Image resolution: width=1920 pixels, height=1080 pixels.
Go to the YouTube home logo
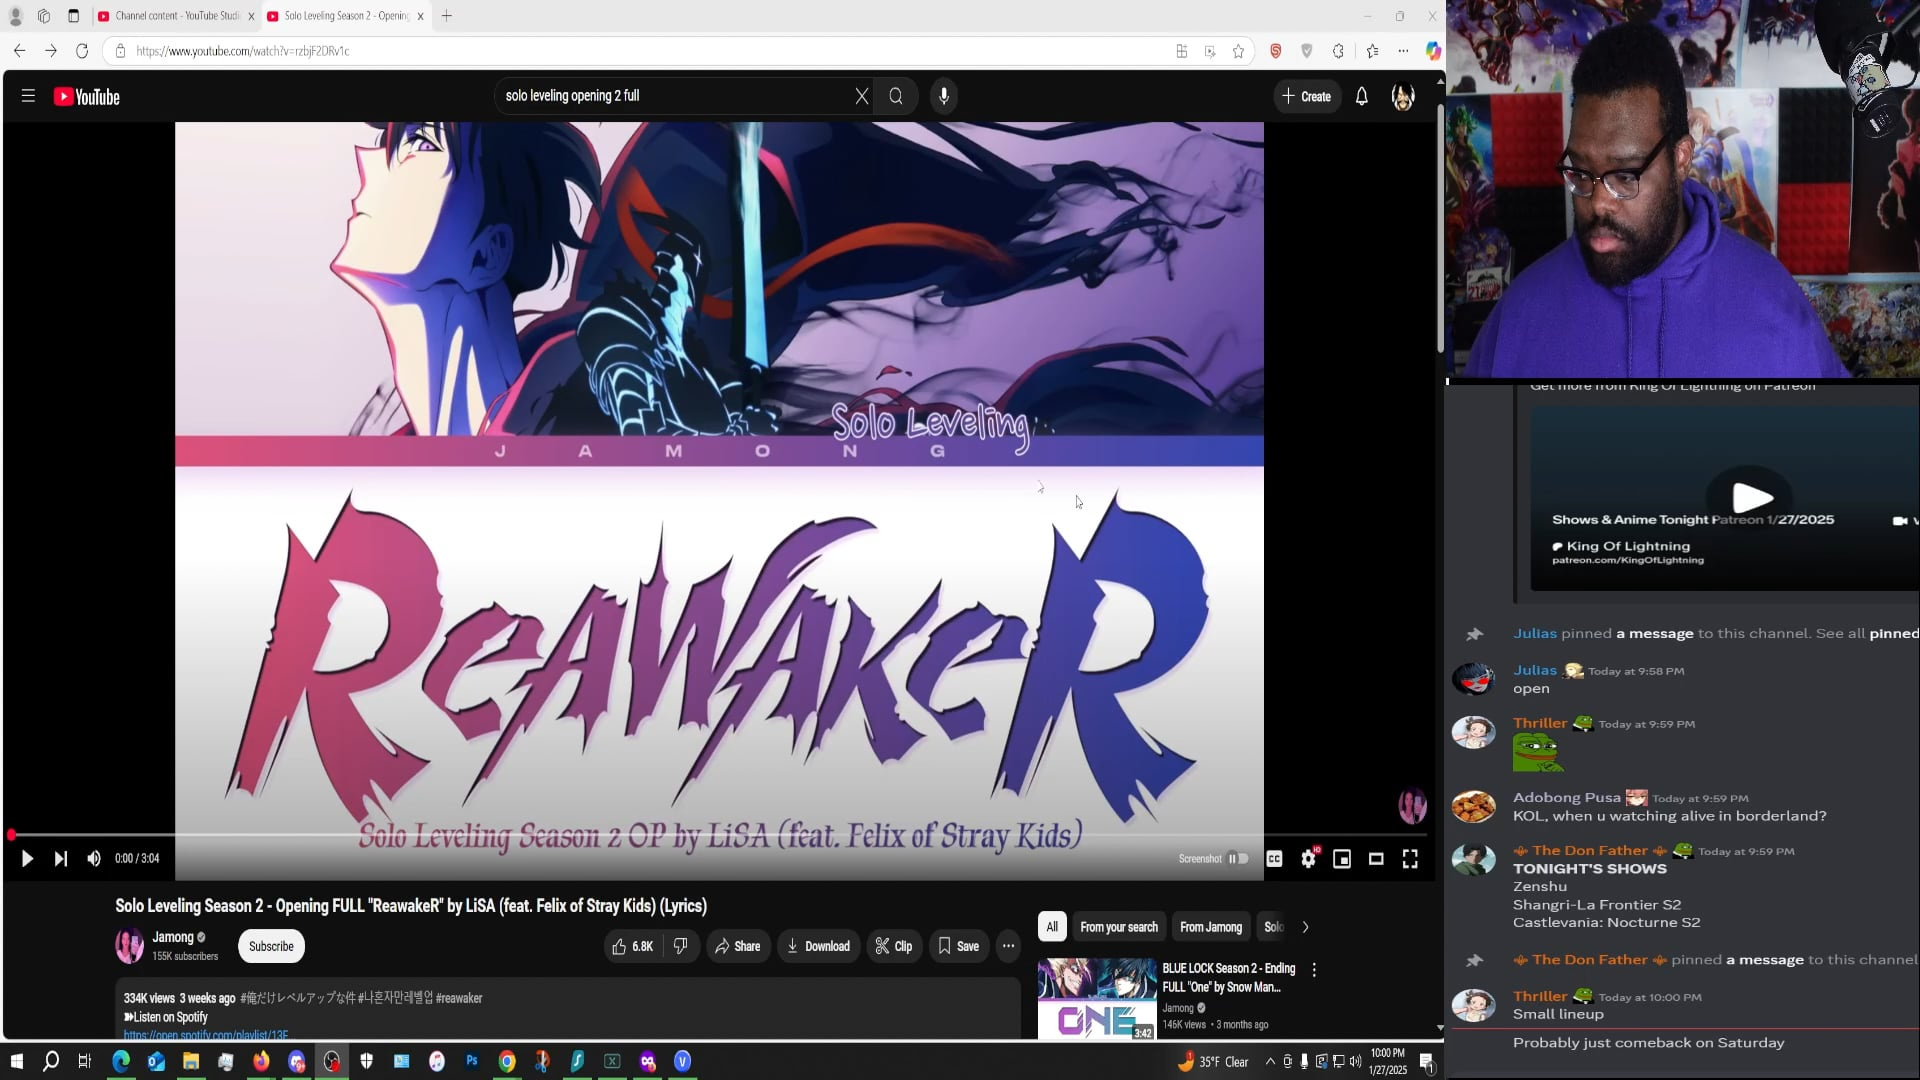(87, 97)
